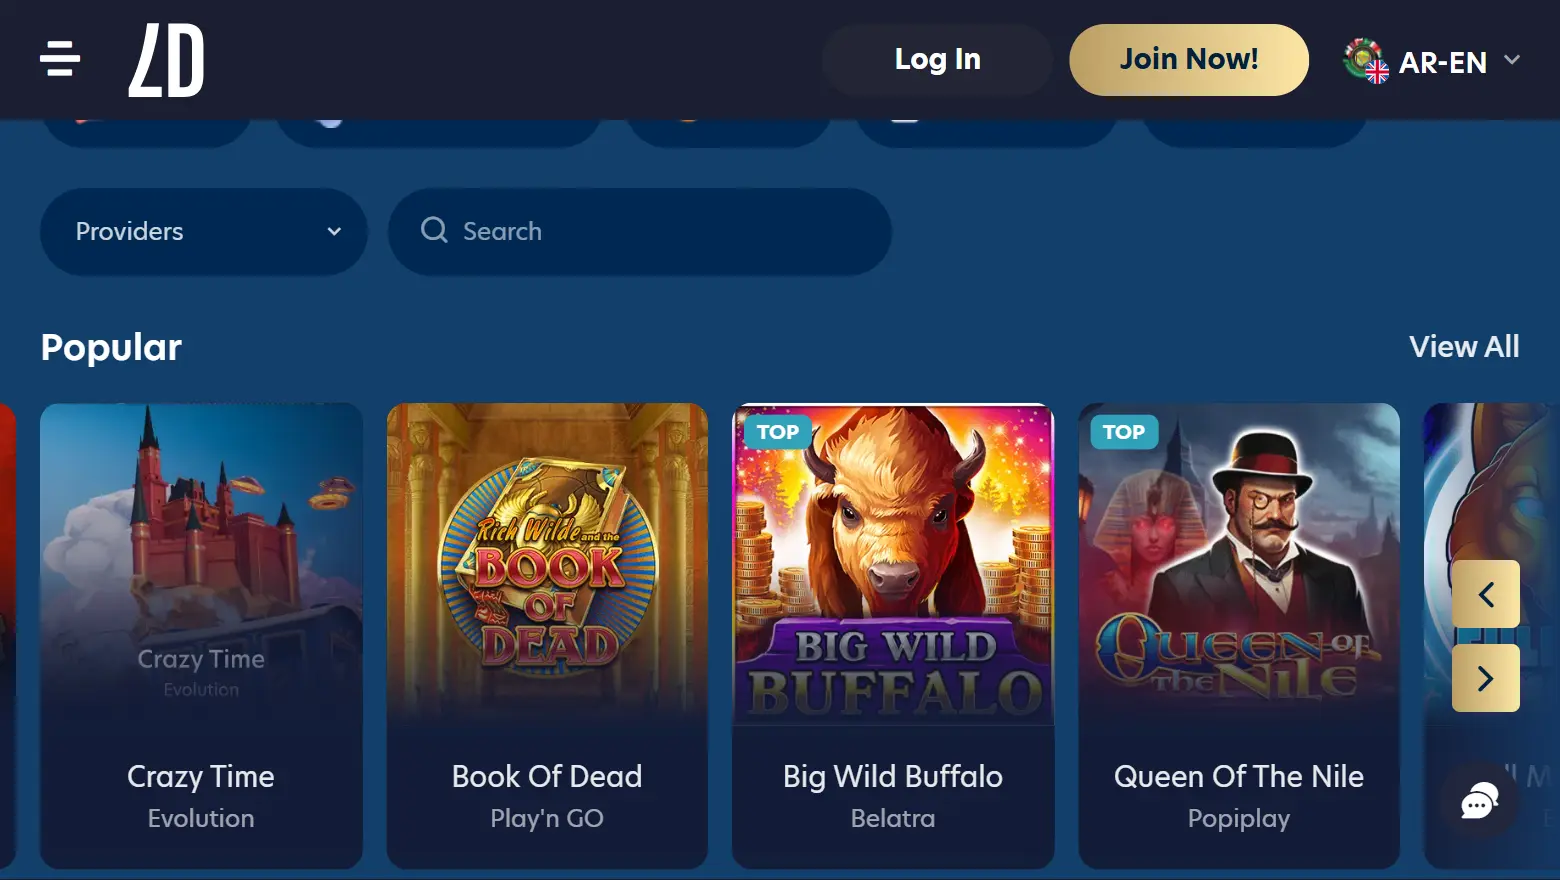Show next games with right arrow

tap(1486, 678)
